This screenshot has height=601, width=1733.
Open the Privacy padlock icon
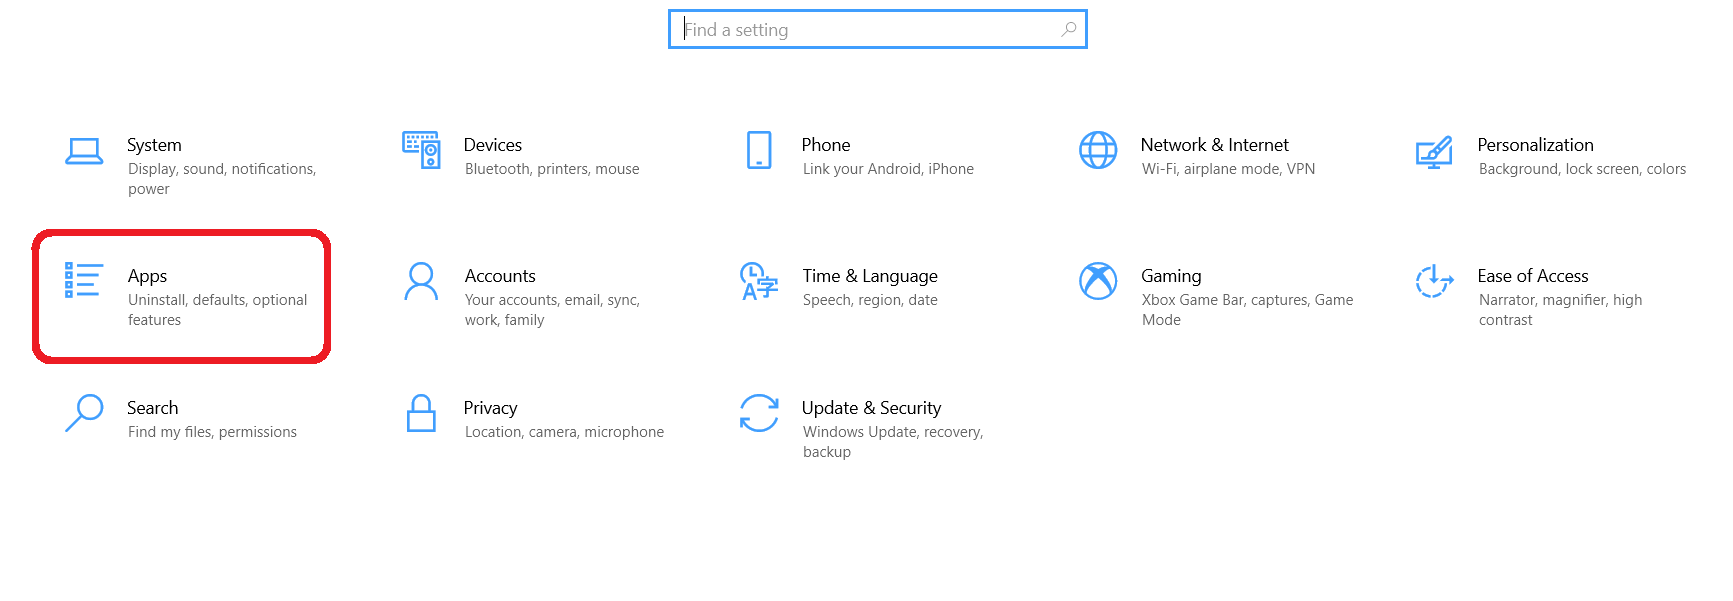[421, 412]
